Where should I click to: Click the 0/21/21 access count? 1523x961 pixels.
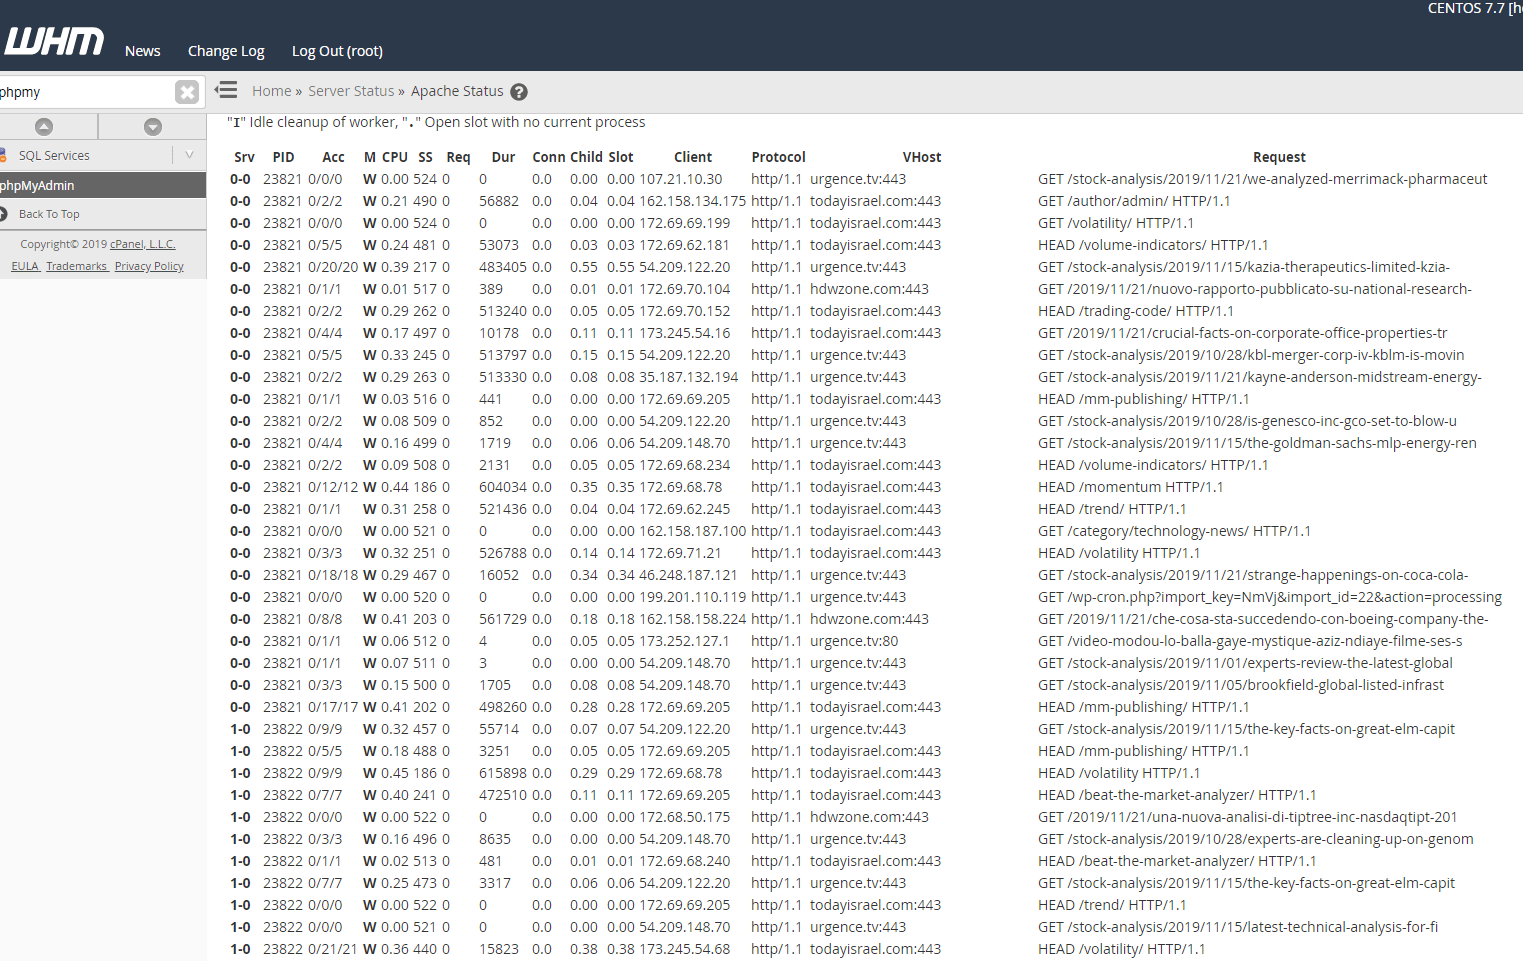tap(333, 949)
